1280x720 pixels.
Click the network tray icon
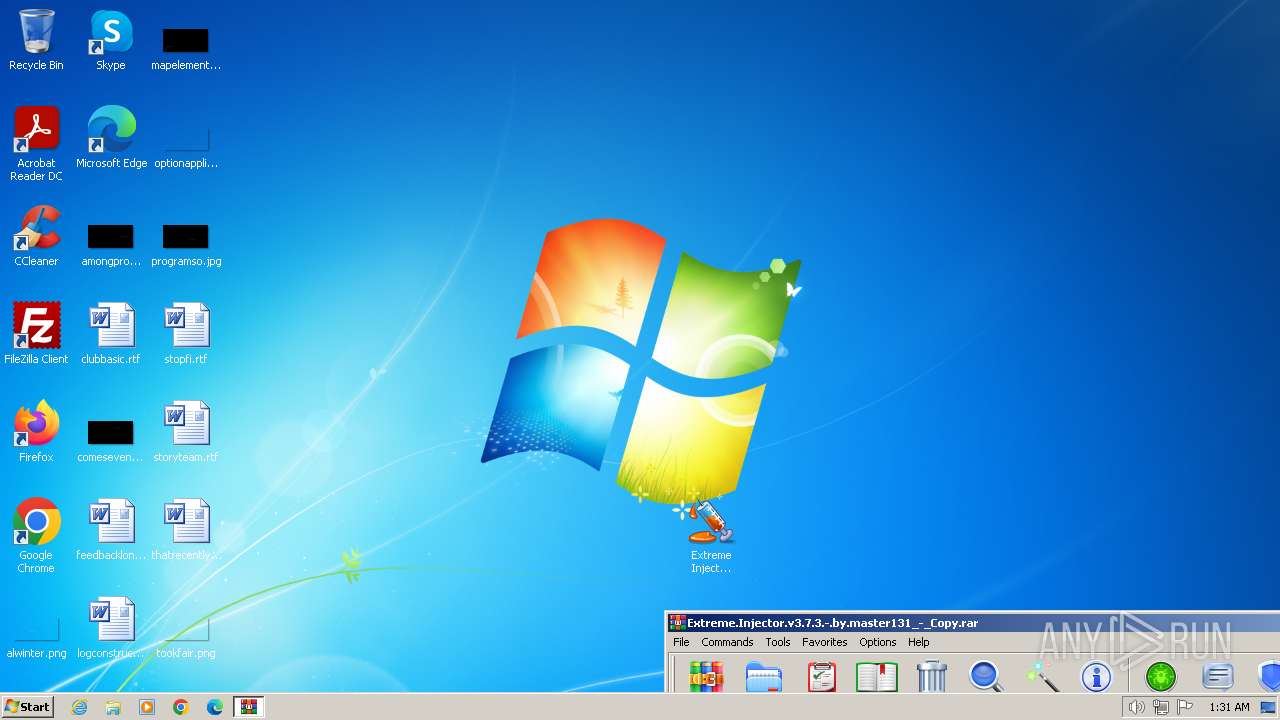point(1160,707)
